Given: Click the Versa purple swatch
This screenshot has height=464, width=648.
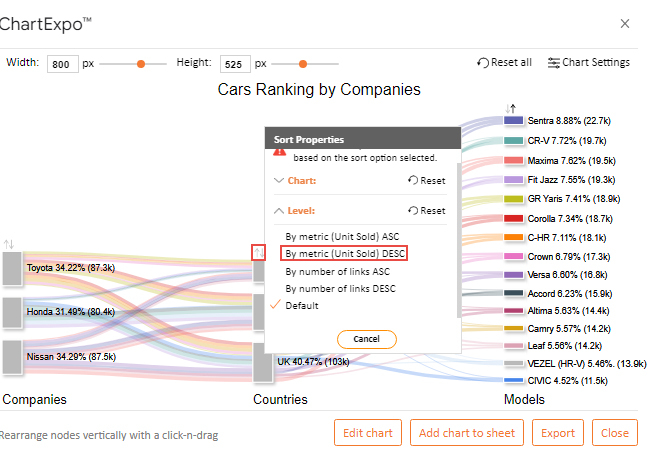Looking at the screenshot, I should (x=514, y=275).
